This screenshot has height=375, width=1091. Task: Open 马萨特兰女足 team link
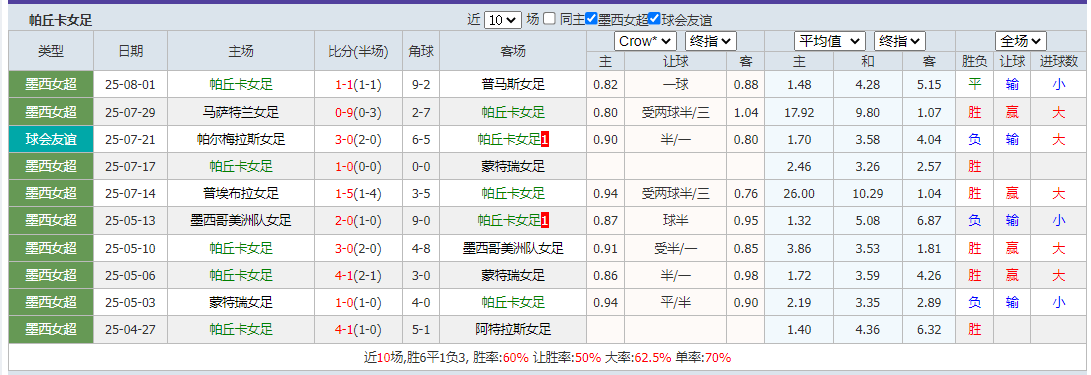pyautogui.click(x=241, y=112)
